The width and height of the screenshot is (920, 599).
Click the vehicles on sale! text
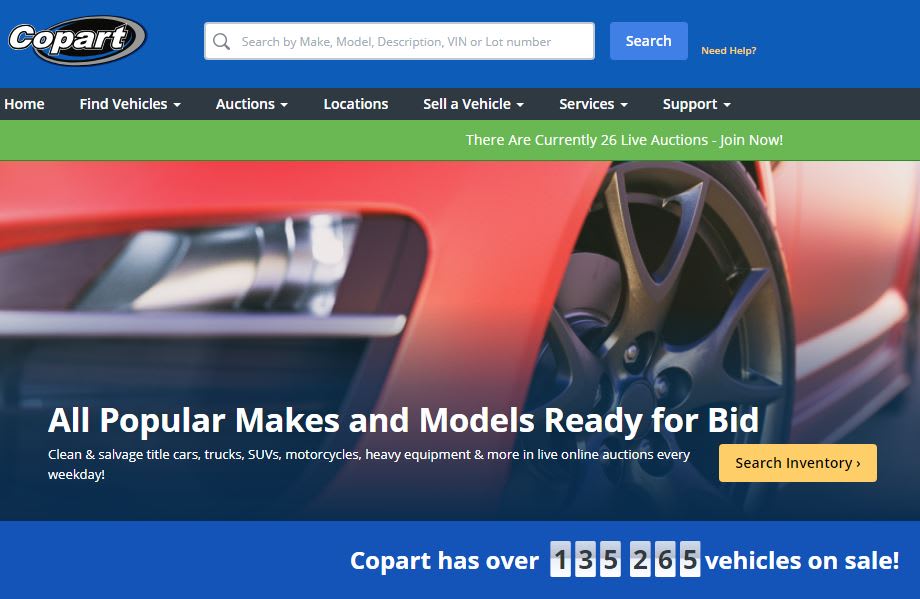click(801, 560)
